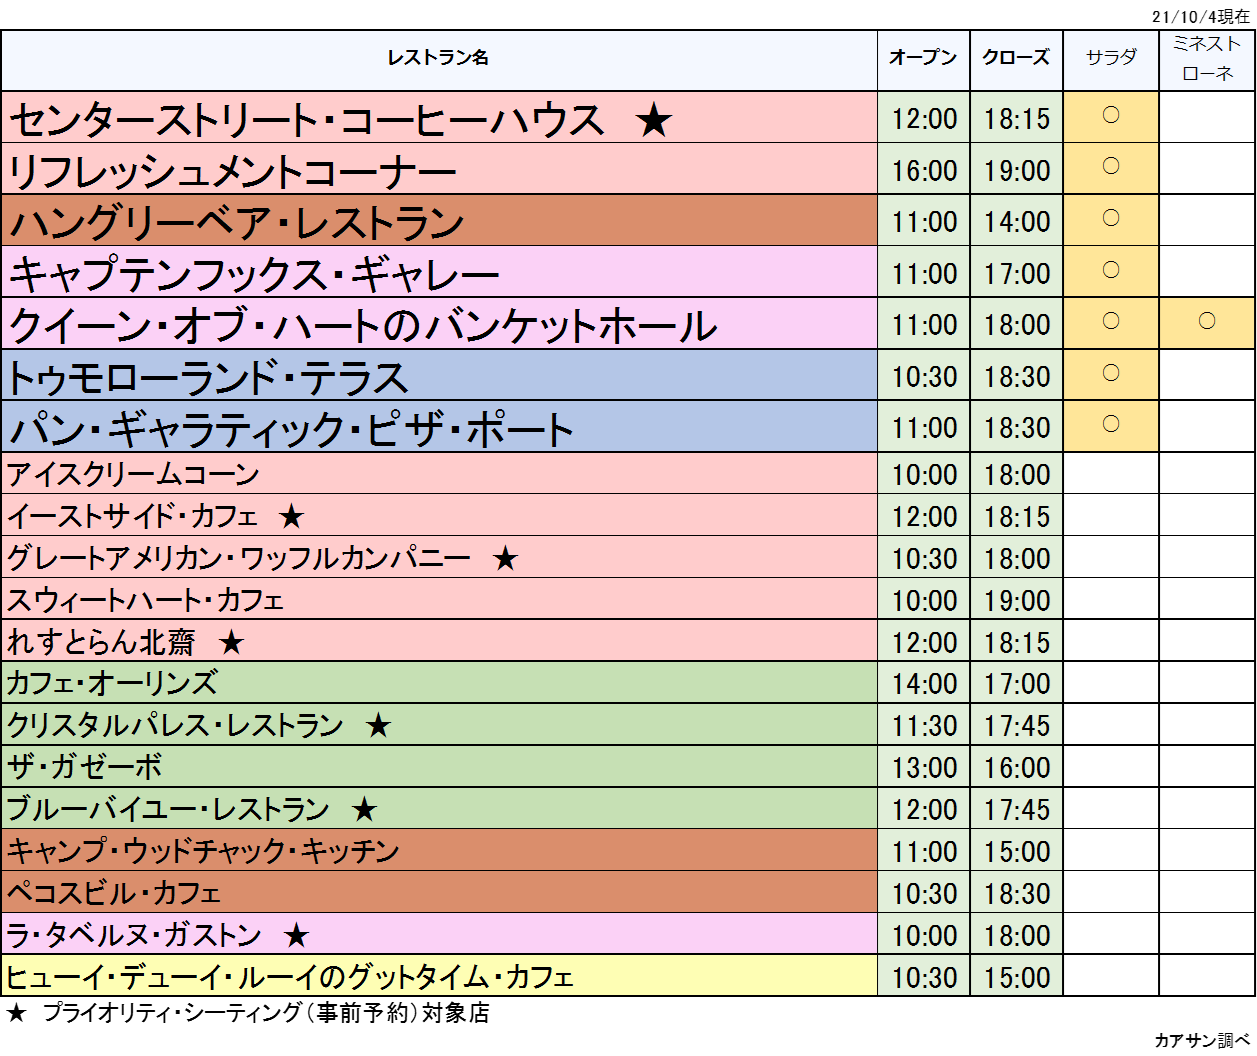Screen dimensions: 1257x1056
Task: Click the レストラン名 column header
Action: click(x=438, y=59)
